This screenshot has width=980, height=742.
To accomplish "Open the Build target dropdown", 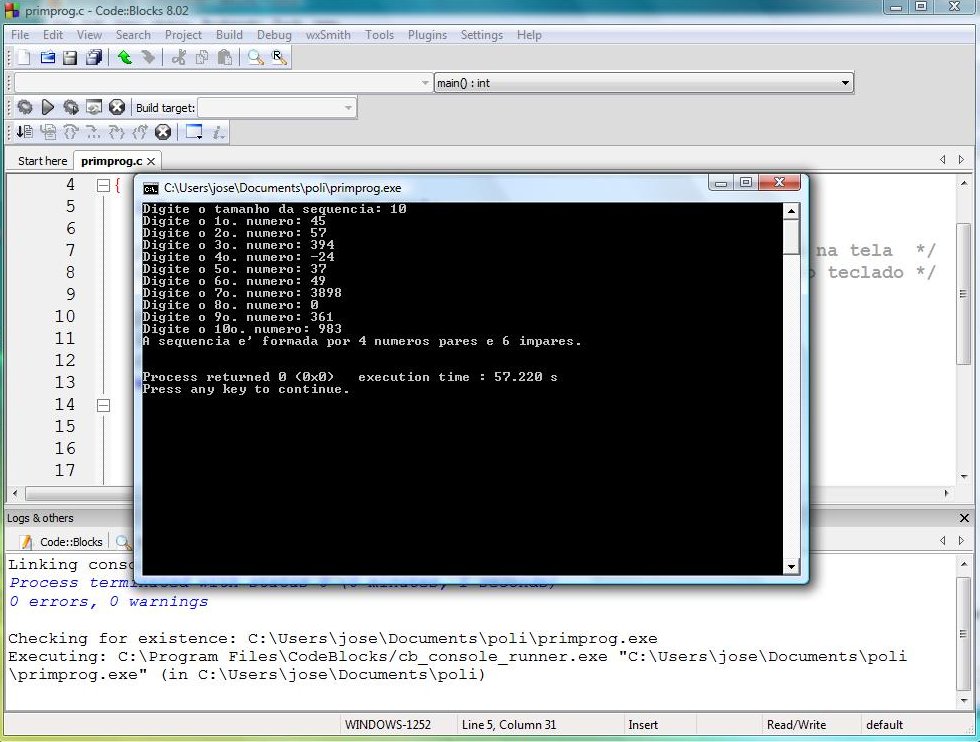I will pyautogui.click(x=348, y=108).
